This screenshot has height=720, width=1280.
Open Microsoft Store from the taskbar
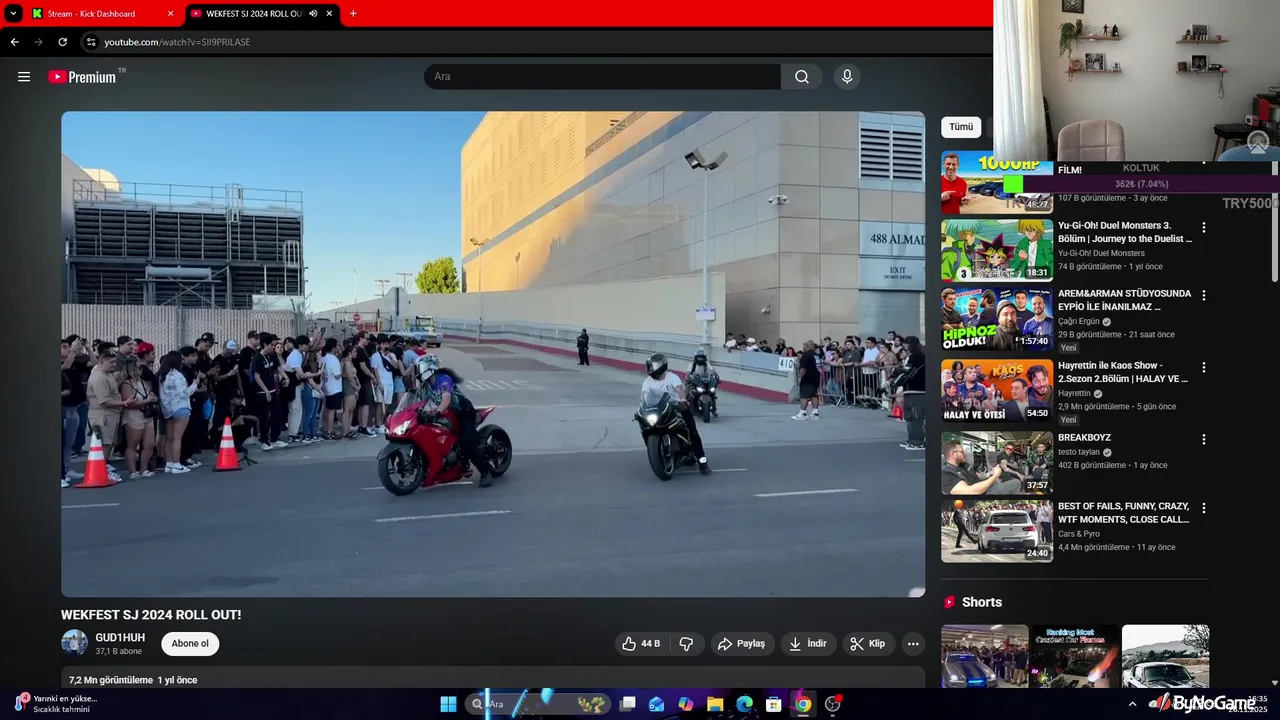(773, 704)
